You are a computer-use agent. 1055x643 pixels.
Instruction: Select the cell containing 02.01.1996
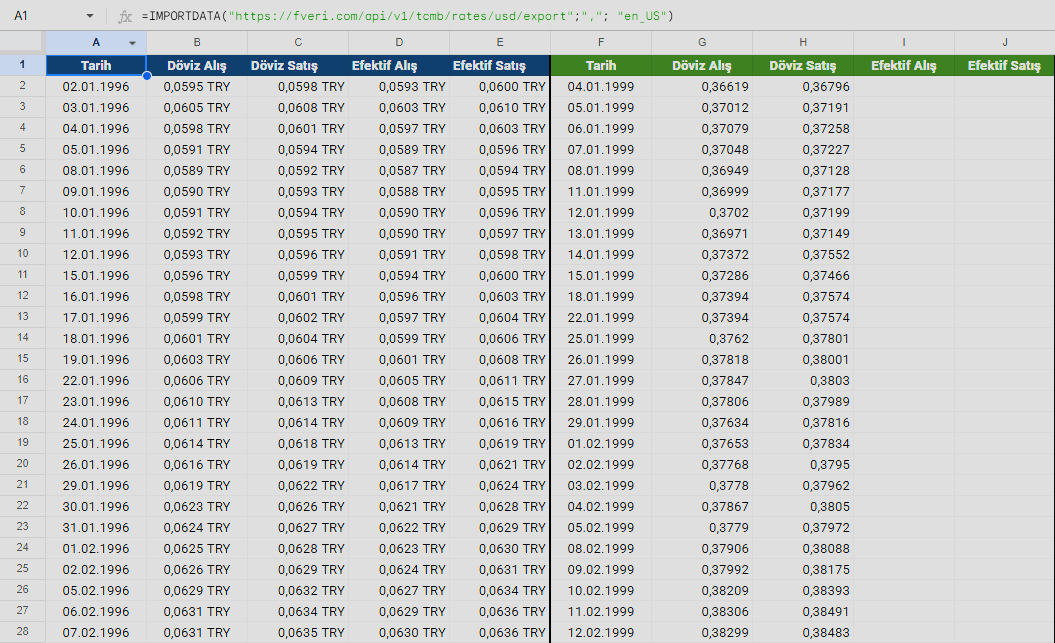pyautogui.click(x=96, y=85)
